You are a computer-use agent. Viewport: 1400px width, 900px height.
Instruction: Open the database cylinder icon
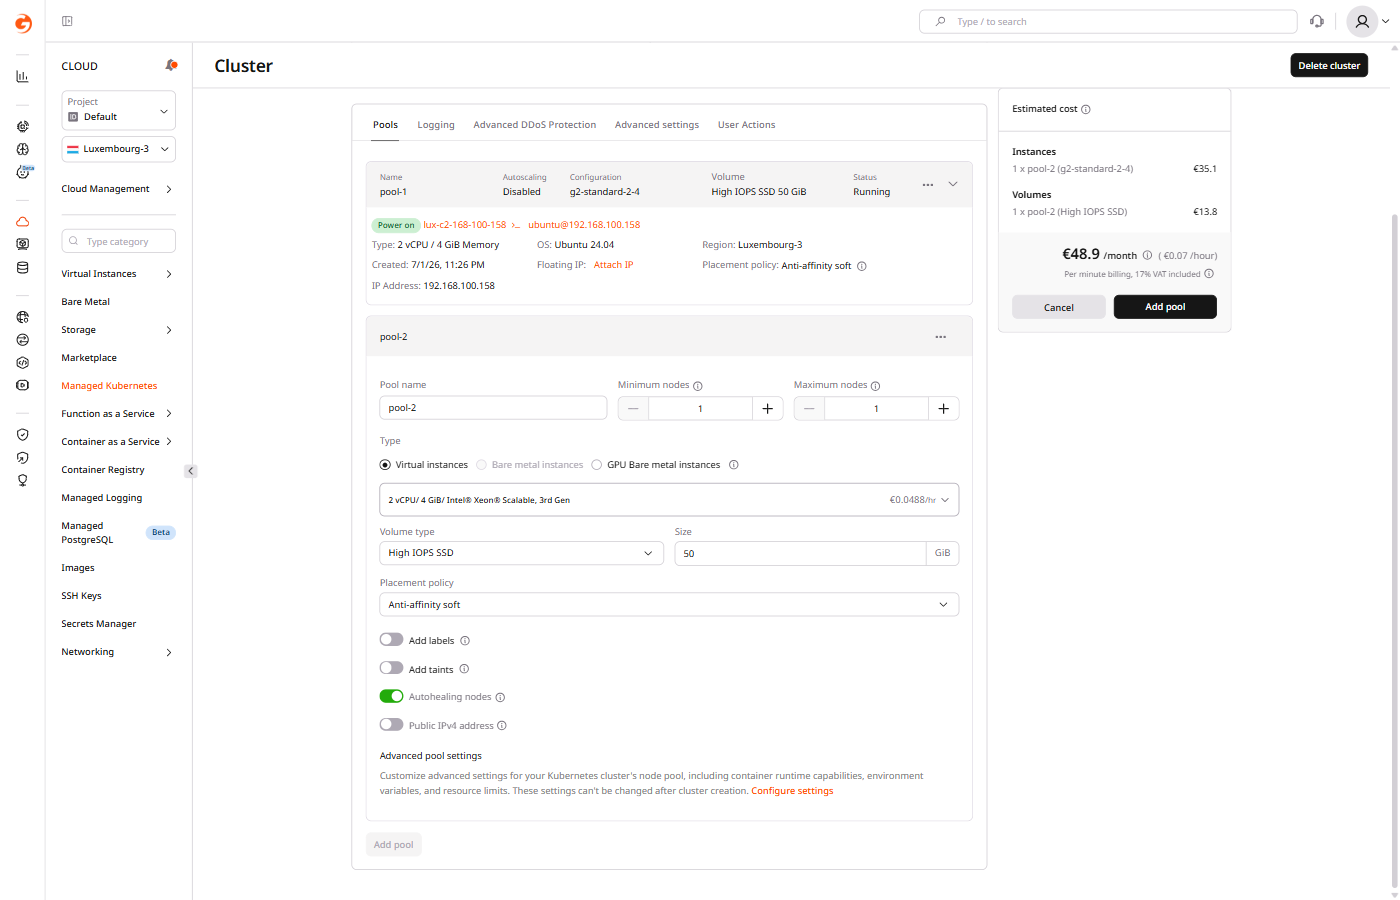(x=22, y=267)
